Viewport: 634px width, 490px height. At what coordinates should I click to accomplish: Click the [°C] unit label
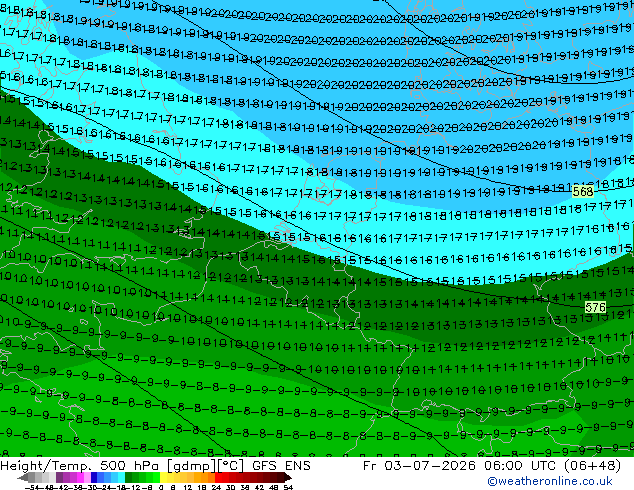coord(231,466)
